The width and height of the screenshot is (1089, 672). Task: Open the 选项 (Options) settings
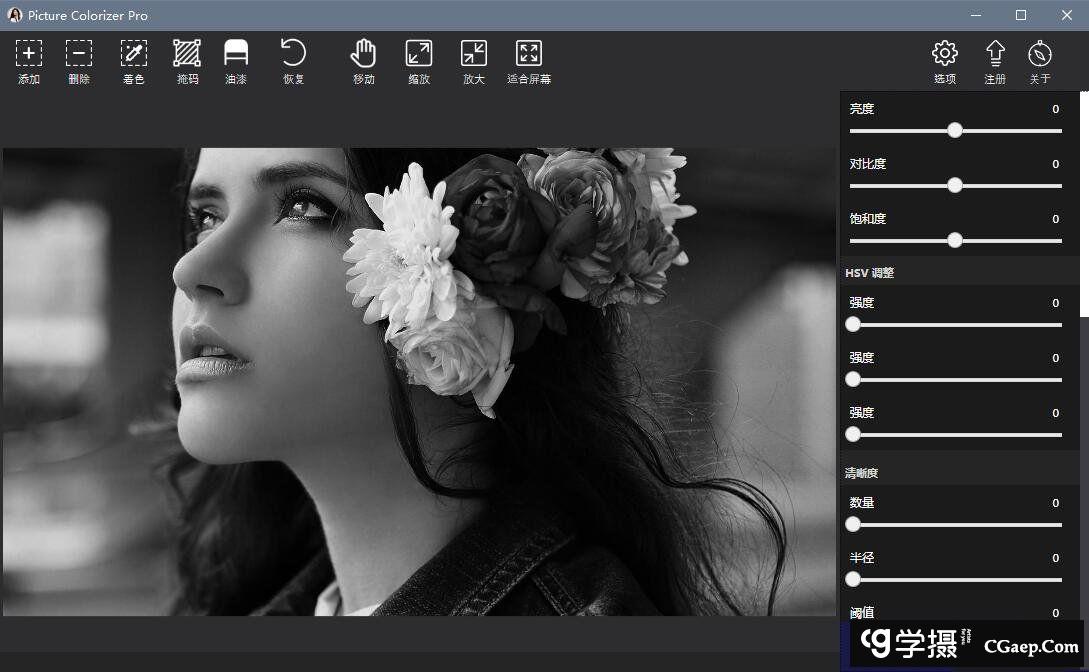[x=944, y=60]
